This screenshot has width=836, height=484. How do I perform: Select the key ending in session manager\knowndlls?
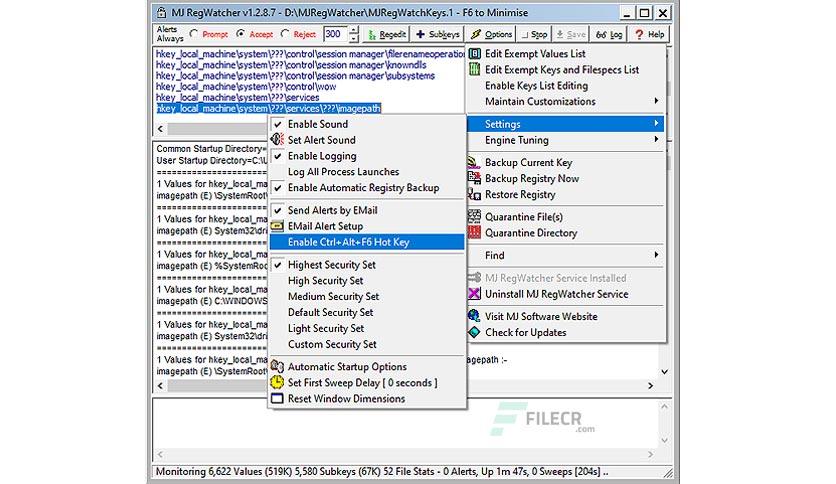(x=291, y=65)
